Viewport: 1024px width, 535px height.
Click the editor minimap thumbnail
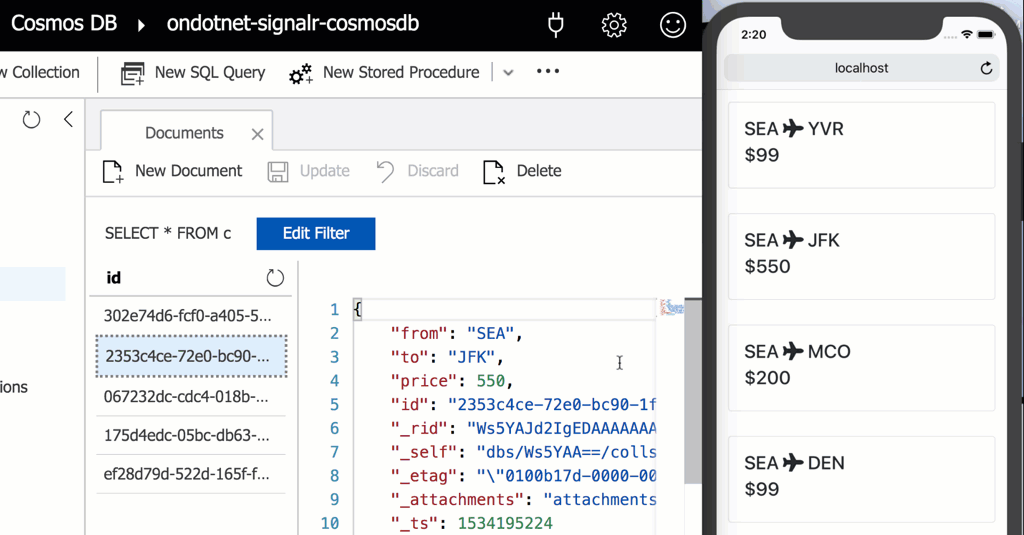(x=671, y=307)
